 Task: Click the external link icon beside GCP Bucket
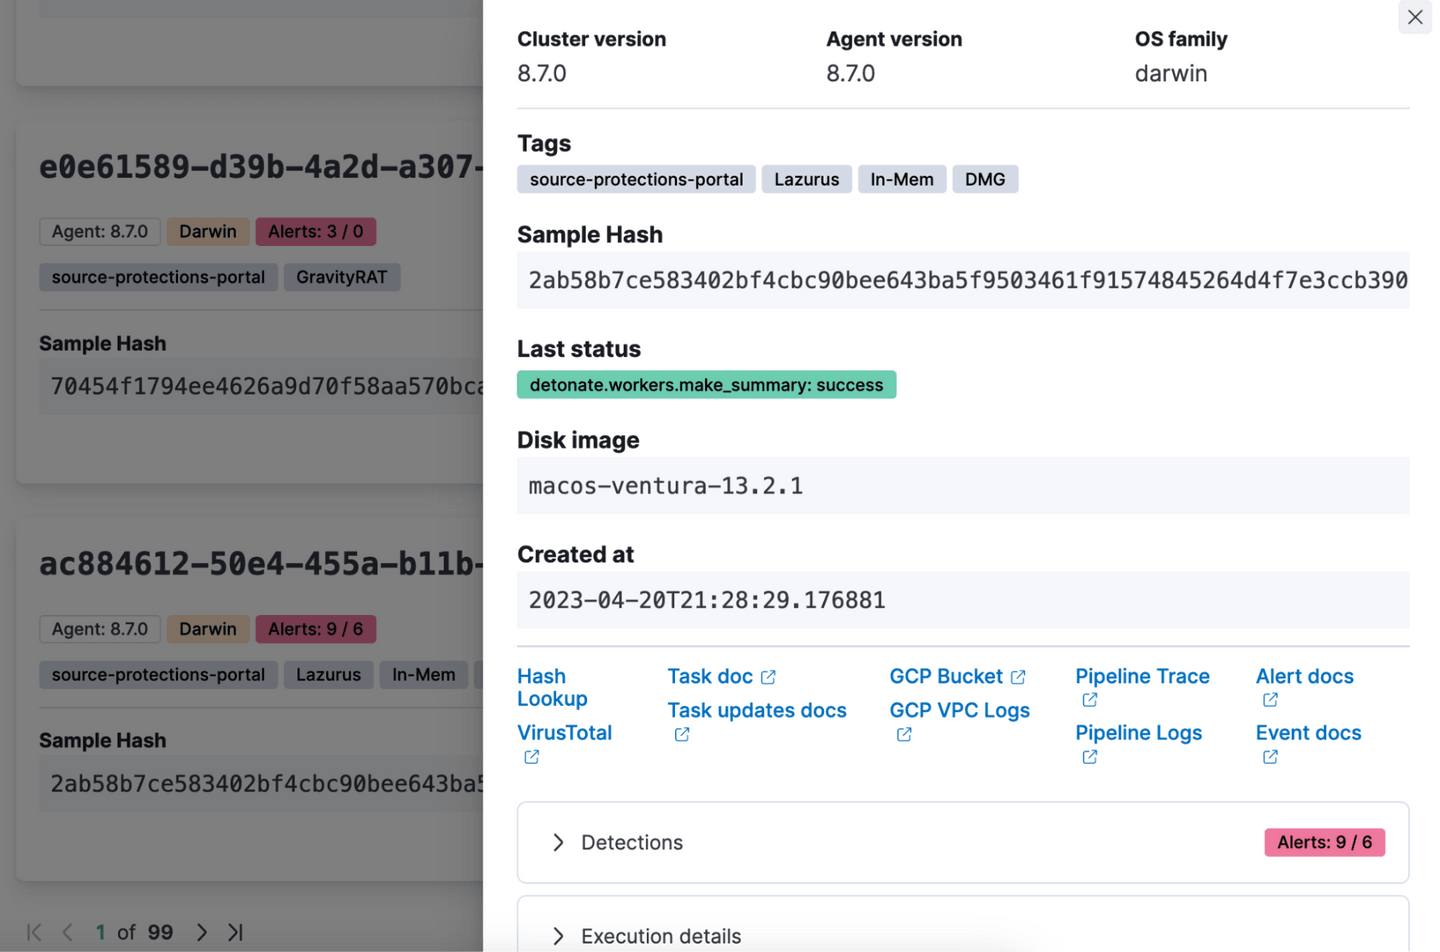(1018, 677)
